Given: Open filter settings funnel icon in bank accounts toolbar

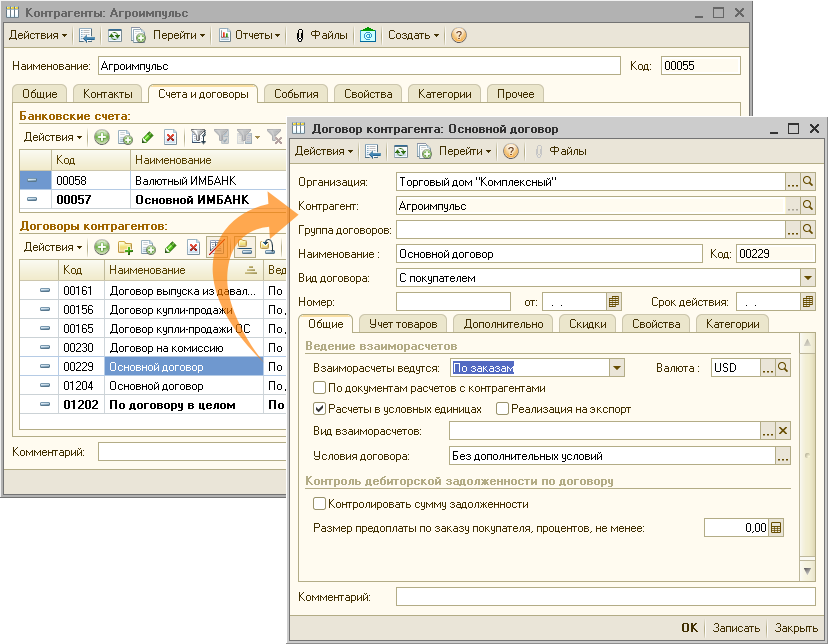Looking at the screenshot, I should [199, 137].
